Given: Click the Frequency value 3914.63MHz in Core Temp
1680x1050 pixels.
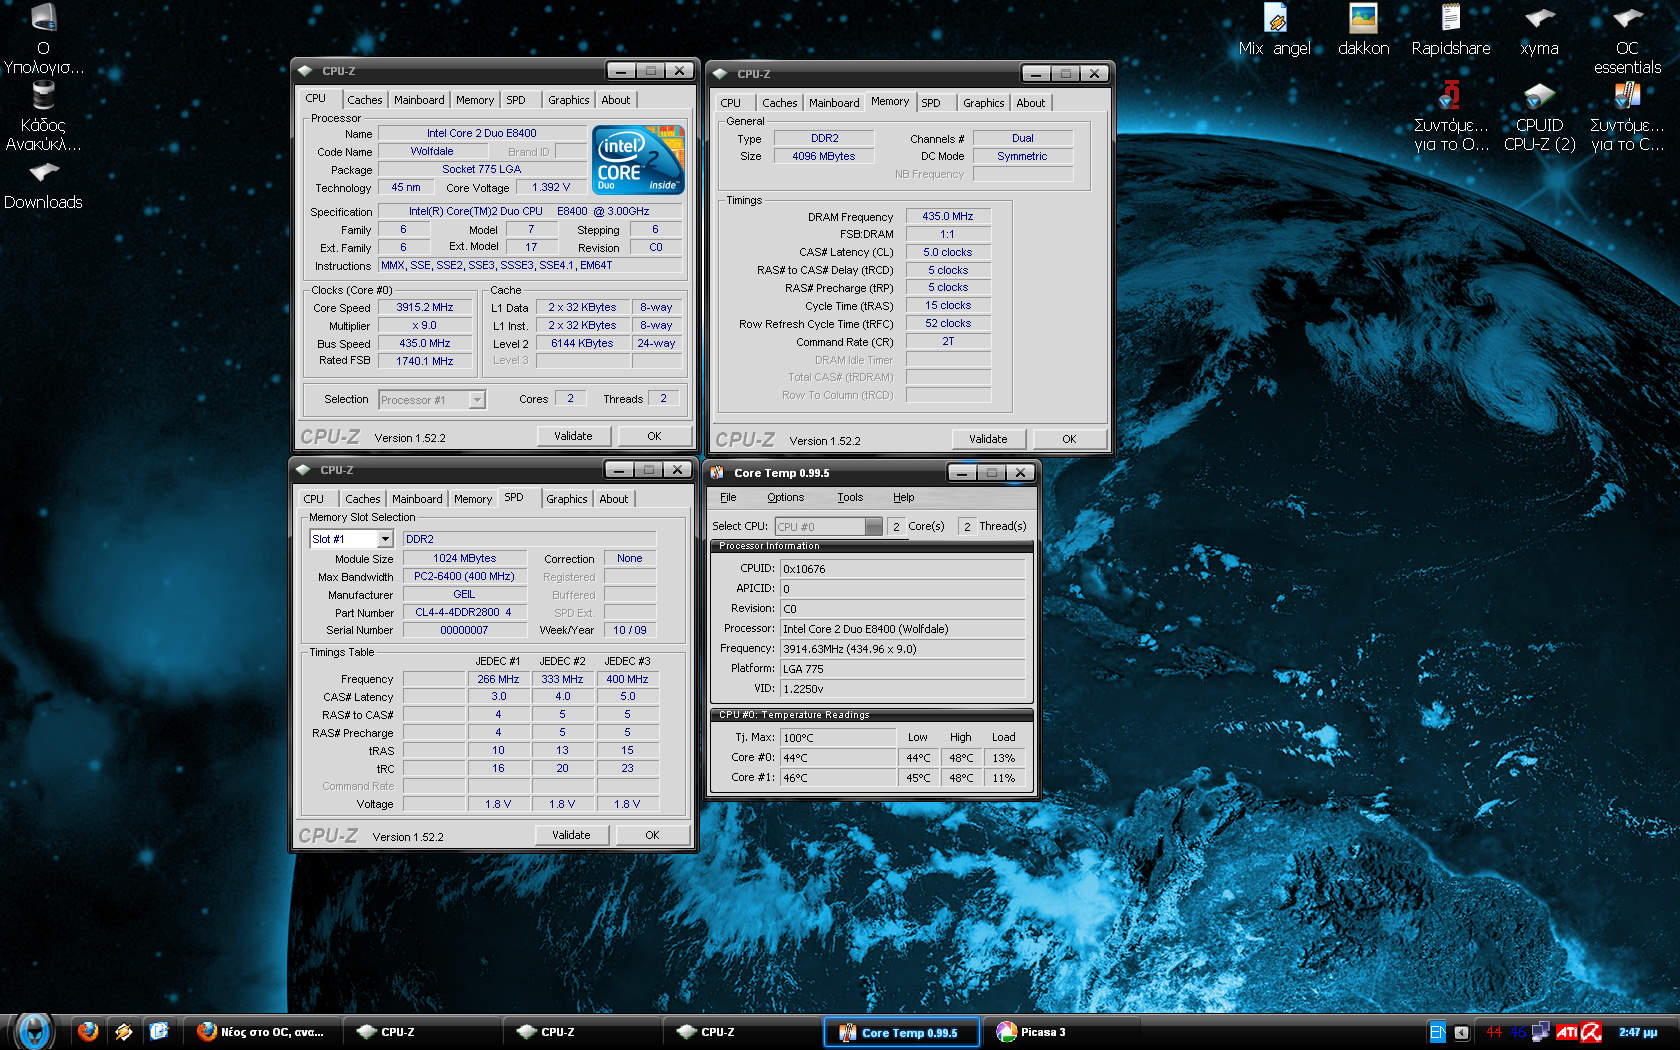Looking at the screenshot, I should pyautogui.click(x=902, y=649).
